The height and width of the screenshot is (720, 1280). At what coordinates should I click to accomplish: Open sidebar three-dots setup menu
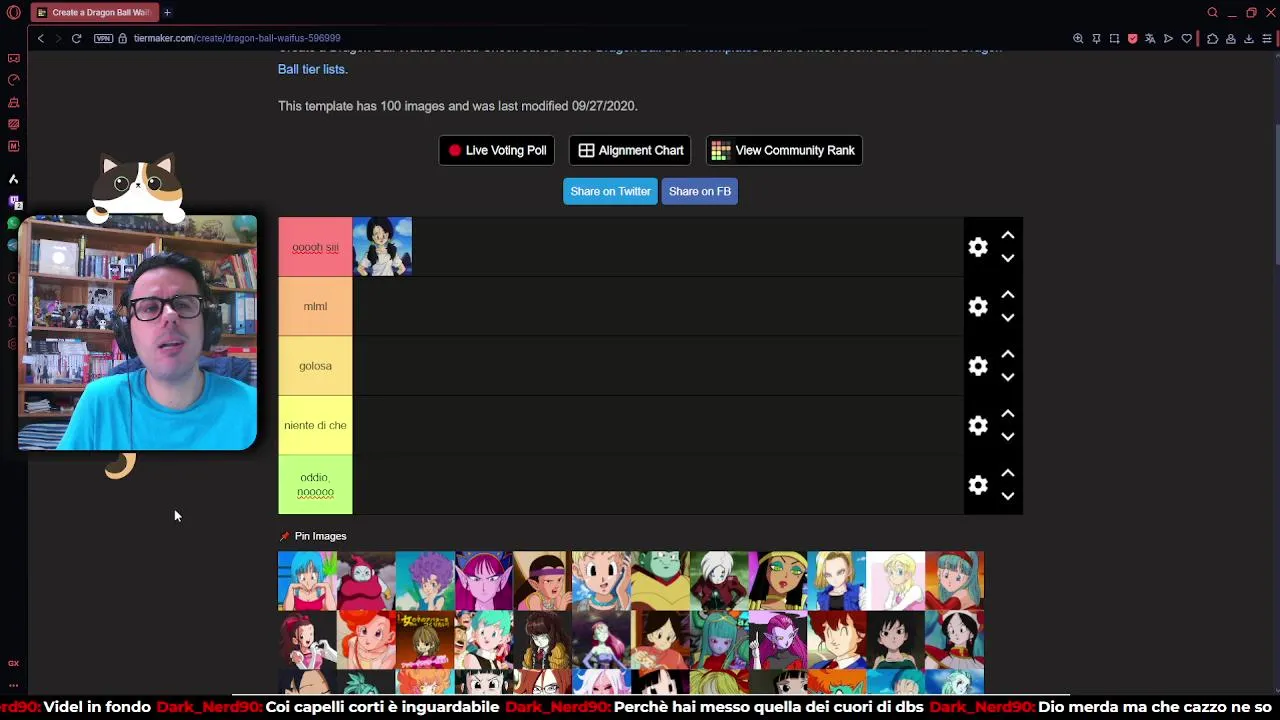(x=13, y=685)
